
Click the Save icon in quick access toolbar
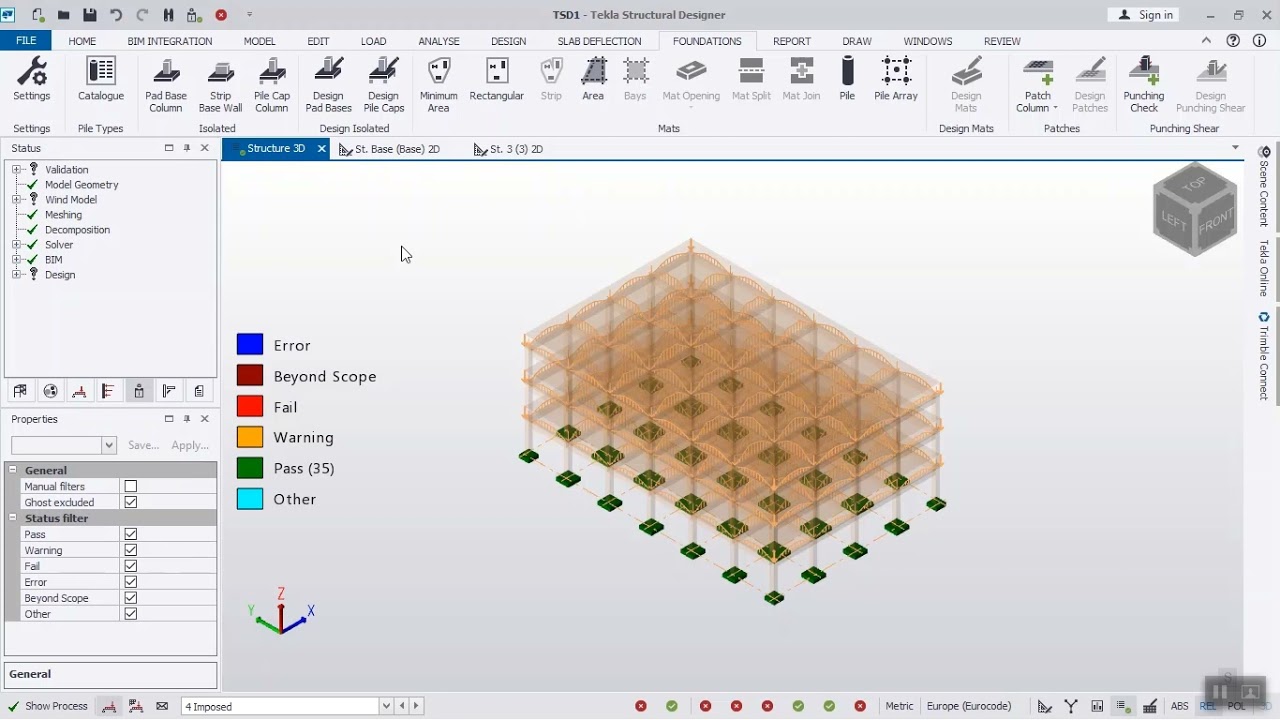click(x=90, y=15)
